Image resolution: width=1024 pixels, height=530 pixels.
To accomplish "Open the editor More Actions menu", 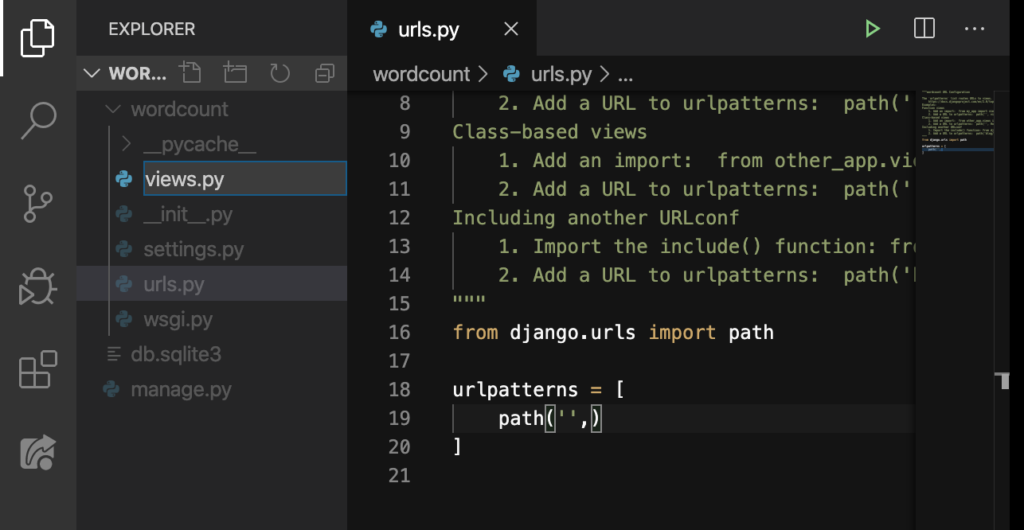I will pos(974,29).
